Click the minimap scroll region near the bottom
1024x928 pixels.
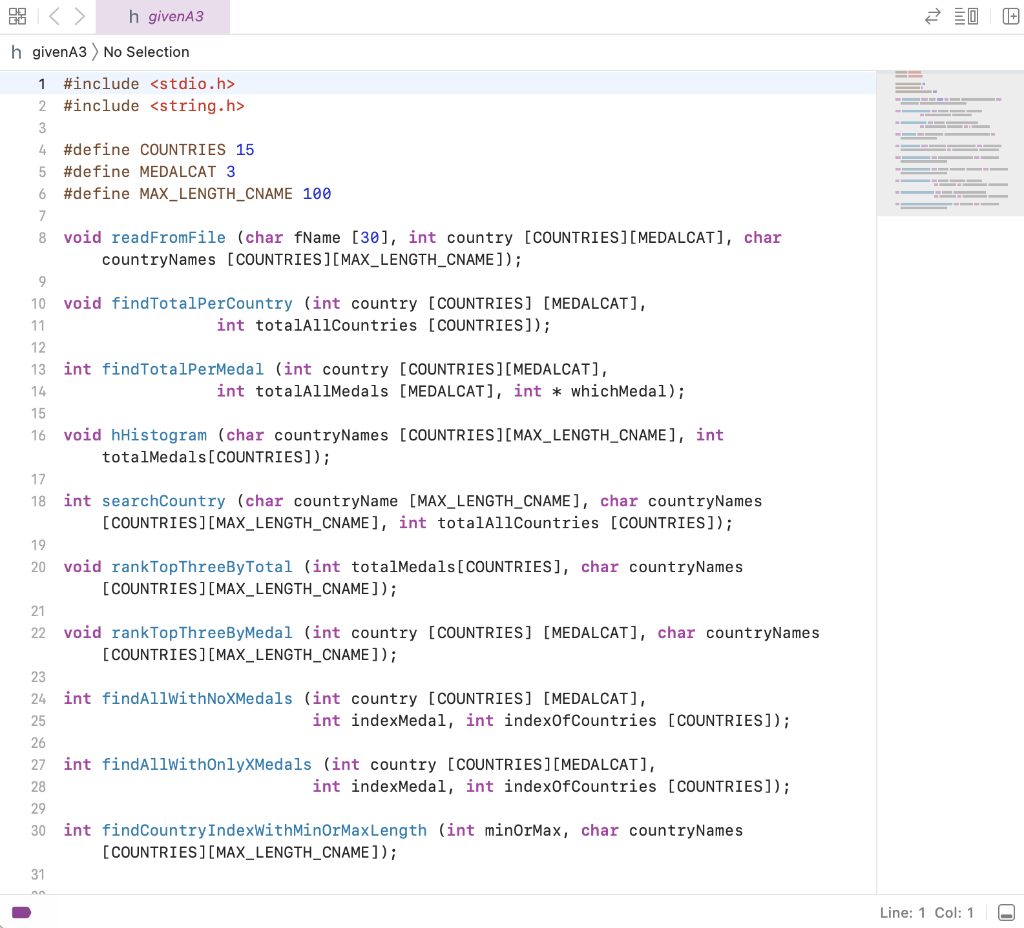coord(950,200)
